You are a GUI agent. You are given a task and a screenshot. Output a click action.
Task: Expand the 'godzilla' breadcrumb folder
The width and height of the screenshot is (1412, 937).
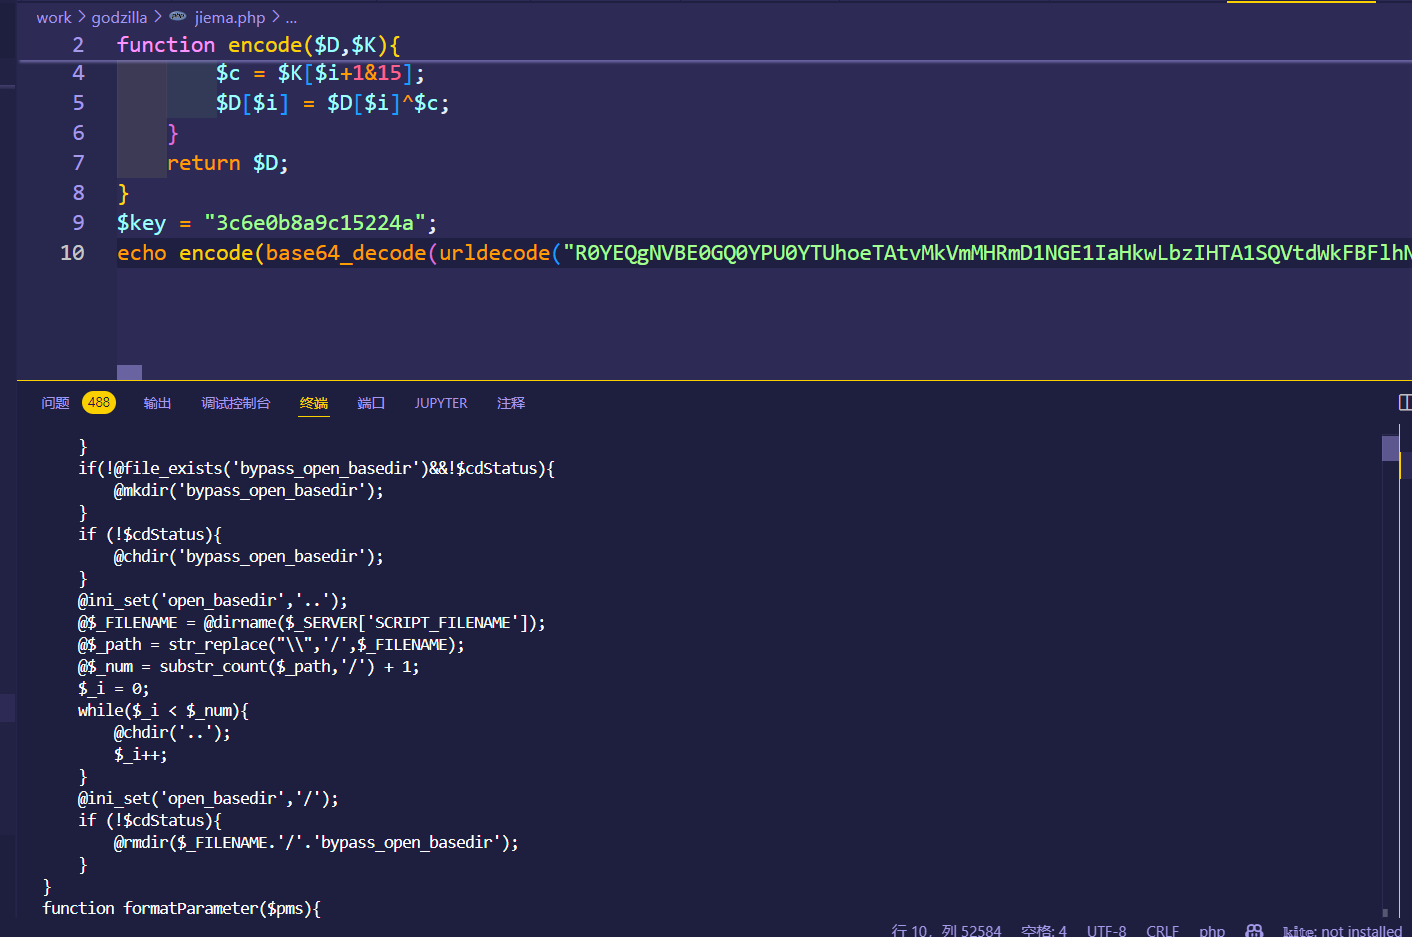(119, 17)
